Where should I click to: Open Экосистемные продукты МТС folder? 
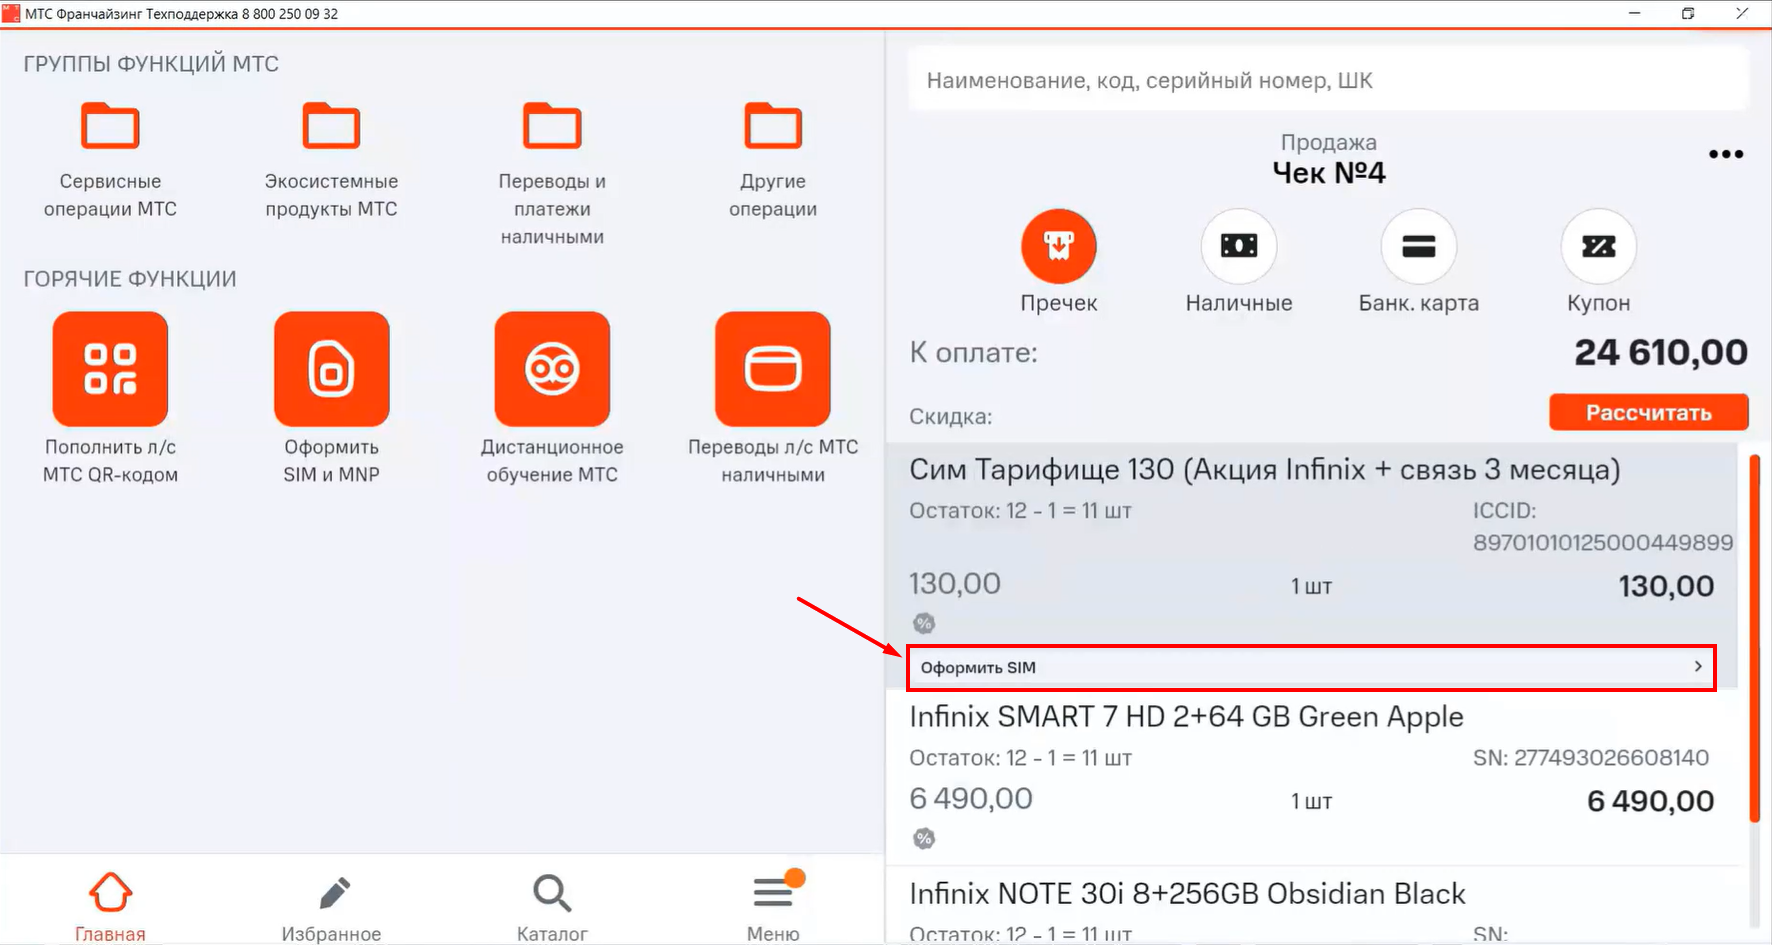point(331,126)
